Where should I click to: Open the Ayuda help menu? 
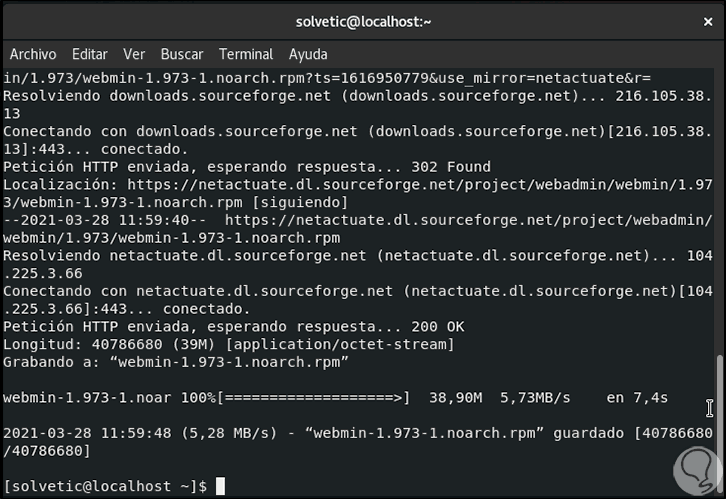(308, 54)
